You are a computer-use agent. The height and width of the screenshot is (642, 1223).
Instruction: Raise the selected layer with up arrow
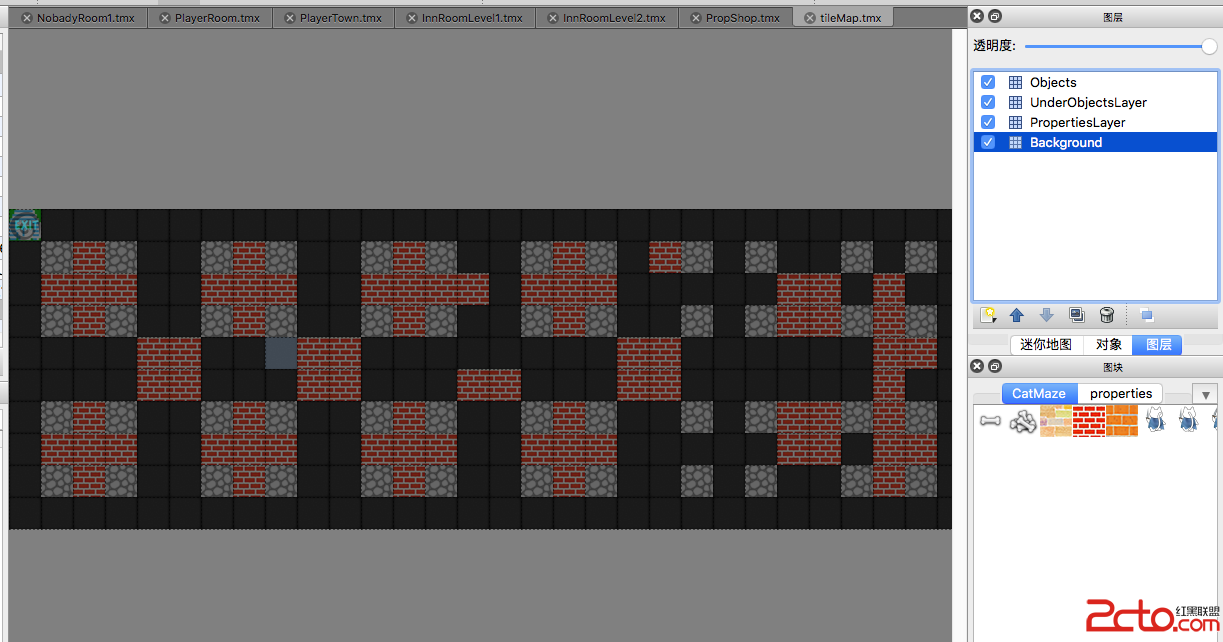coord(1017,315)
